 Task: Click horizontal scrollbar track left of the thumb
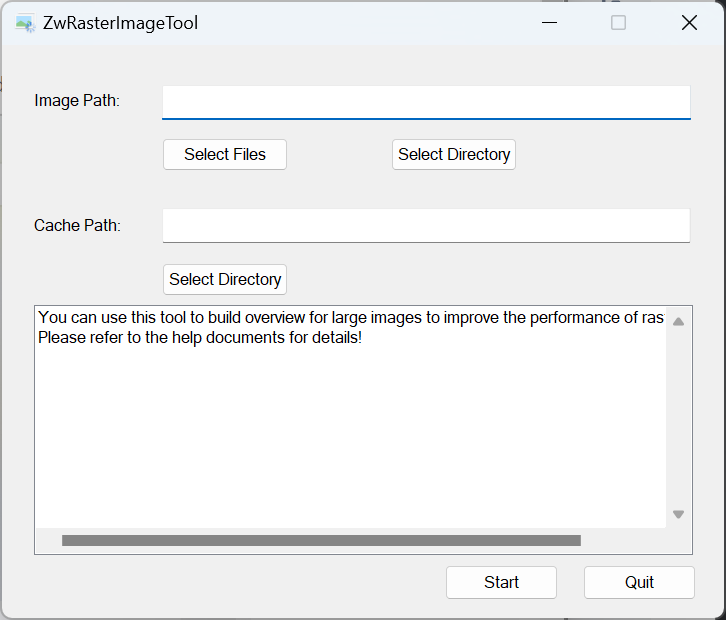tap(49, 540)
